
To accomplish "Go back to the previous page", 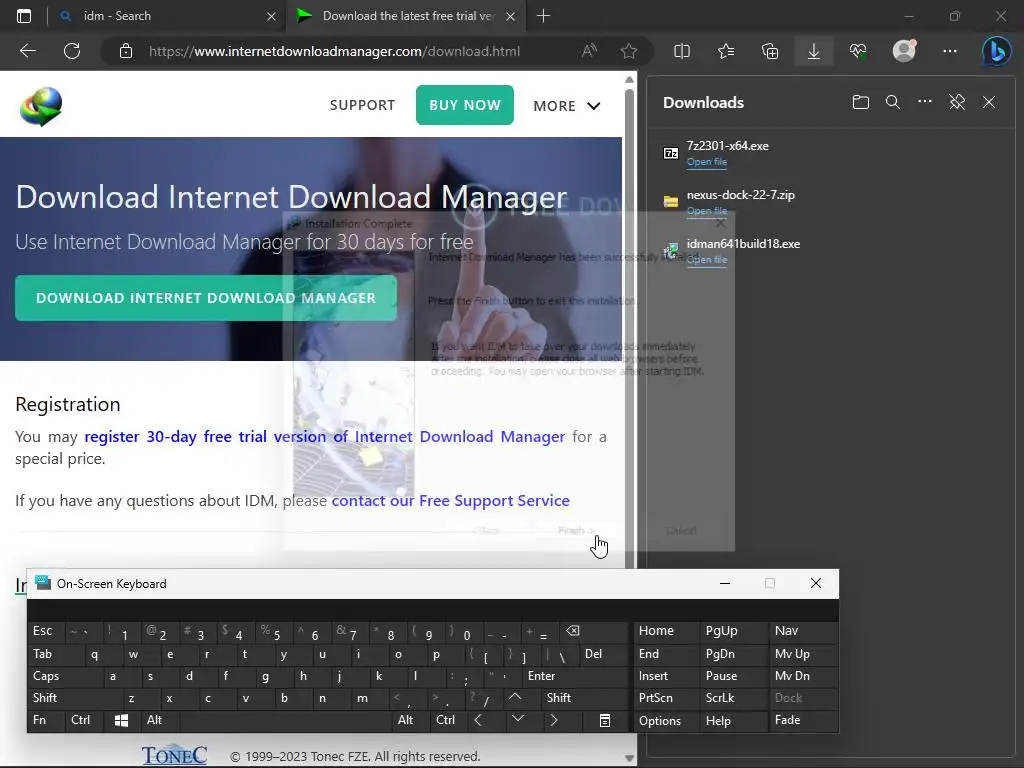I will pyautogui.click(x=28, y=51).
